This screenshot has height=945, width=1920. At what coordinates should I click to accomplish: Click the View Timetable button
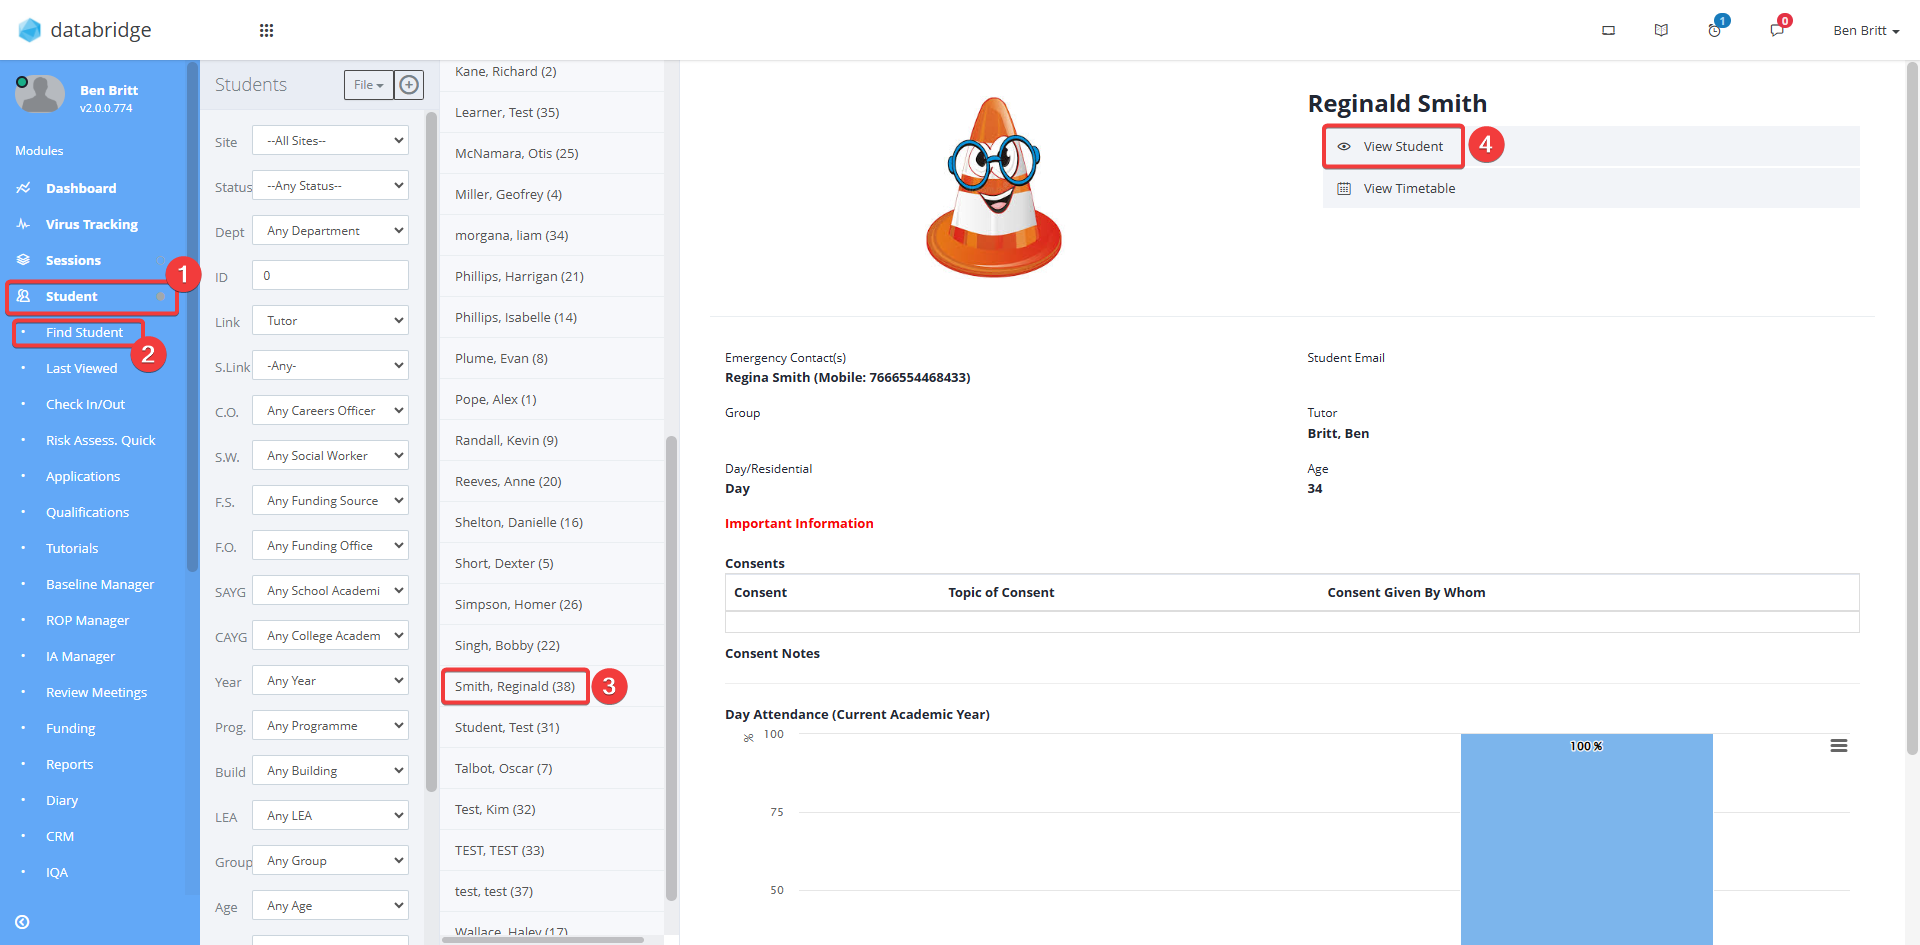click(1591, 189)
